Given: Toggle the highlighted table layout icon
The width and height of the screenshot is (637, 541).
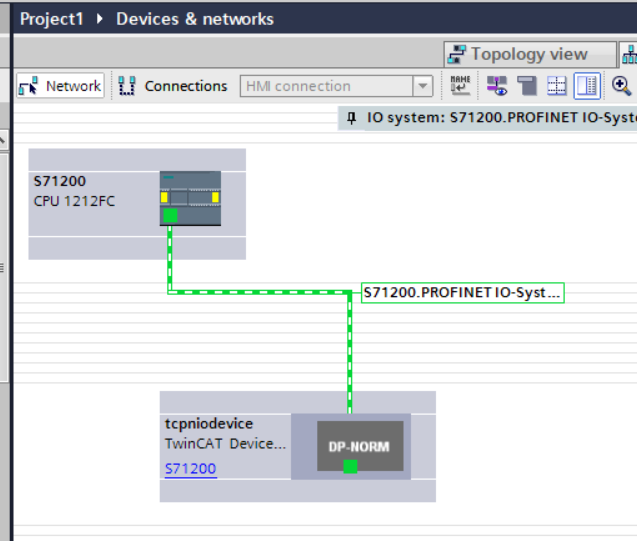Looking at the screenshot, I should click(587, 86).
